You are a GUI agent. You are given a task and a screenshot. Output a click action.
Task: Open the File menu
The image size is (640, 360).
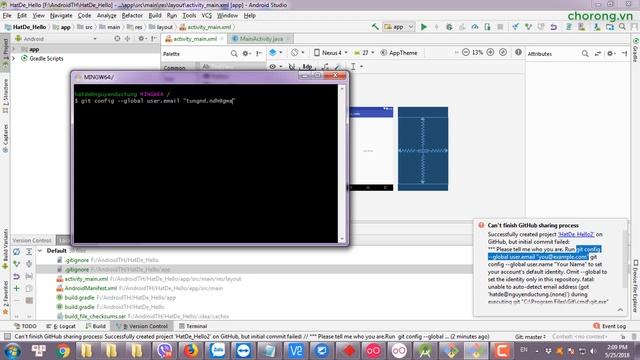(7, 16)
